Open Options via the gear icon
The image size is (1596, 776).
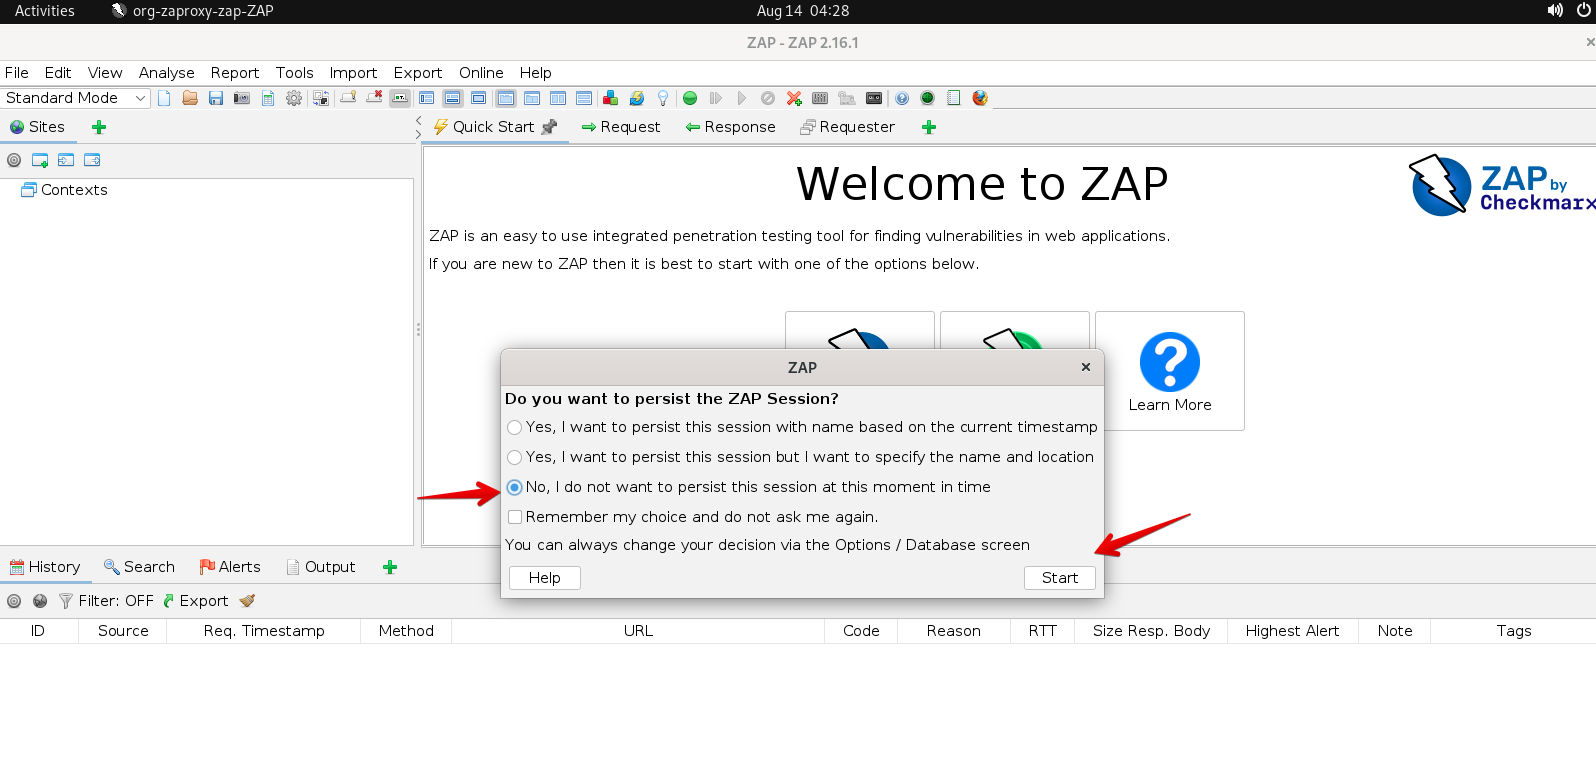294,98
